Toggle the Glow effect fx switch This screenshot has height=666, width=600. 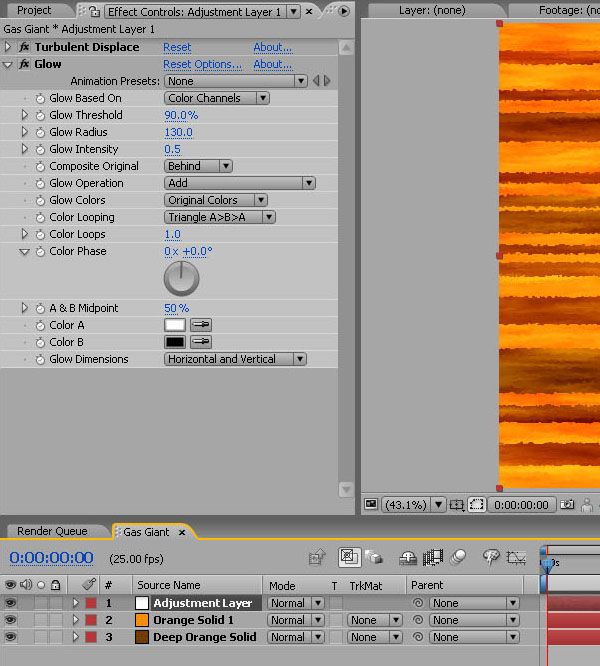click(24, 64)
